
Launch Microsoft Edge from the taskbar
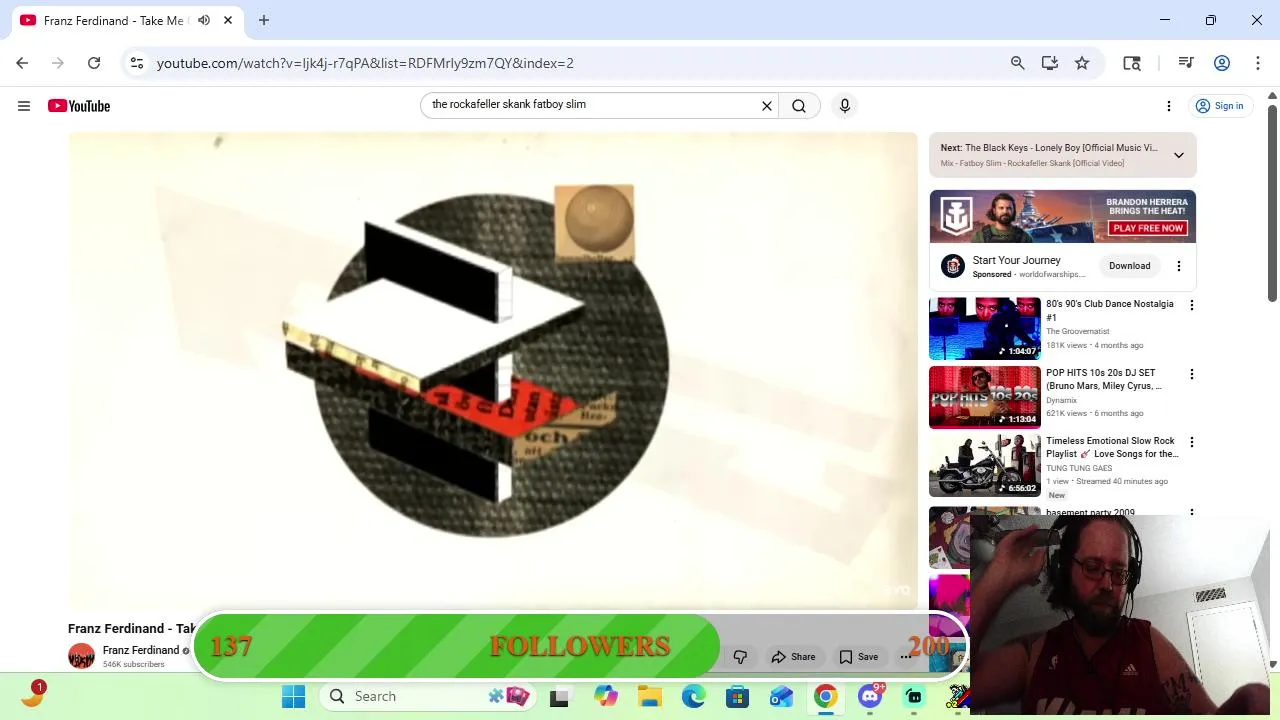pyautogui.click(x=694, y=697)
